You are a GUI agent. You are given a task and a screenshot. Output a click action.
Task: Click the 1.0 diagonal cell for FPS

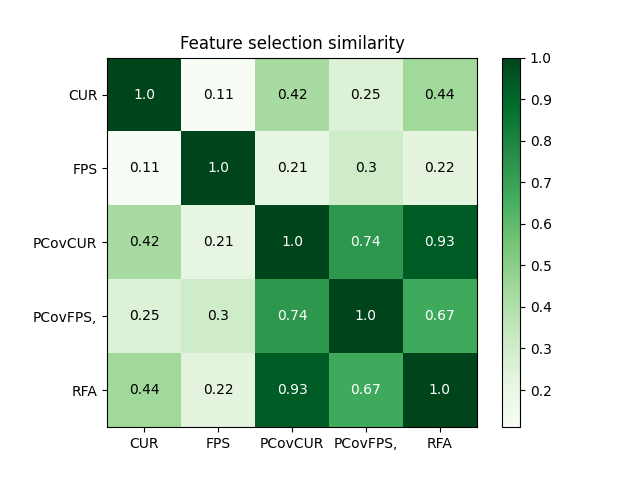(218, 169)
